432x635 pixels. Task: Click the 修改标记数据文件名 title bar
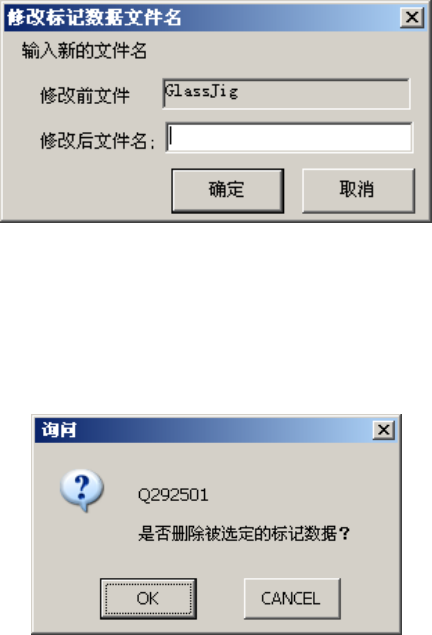[x=202, y=17]
